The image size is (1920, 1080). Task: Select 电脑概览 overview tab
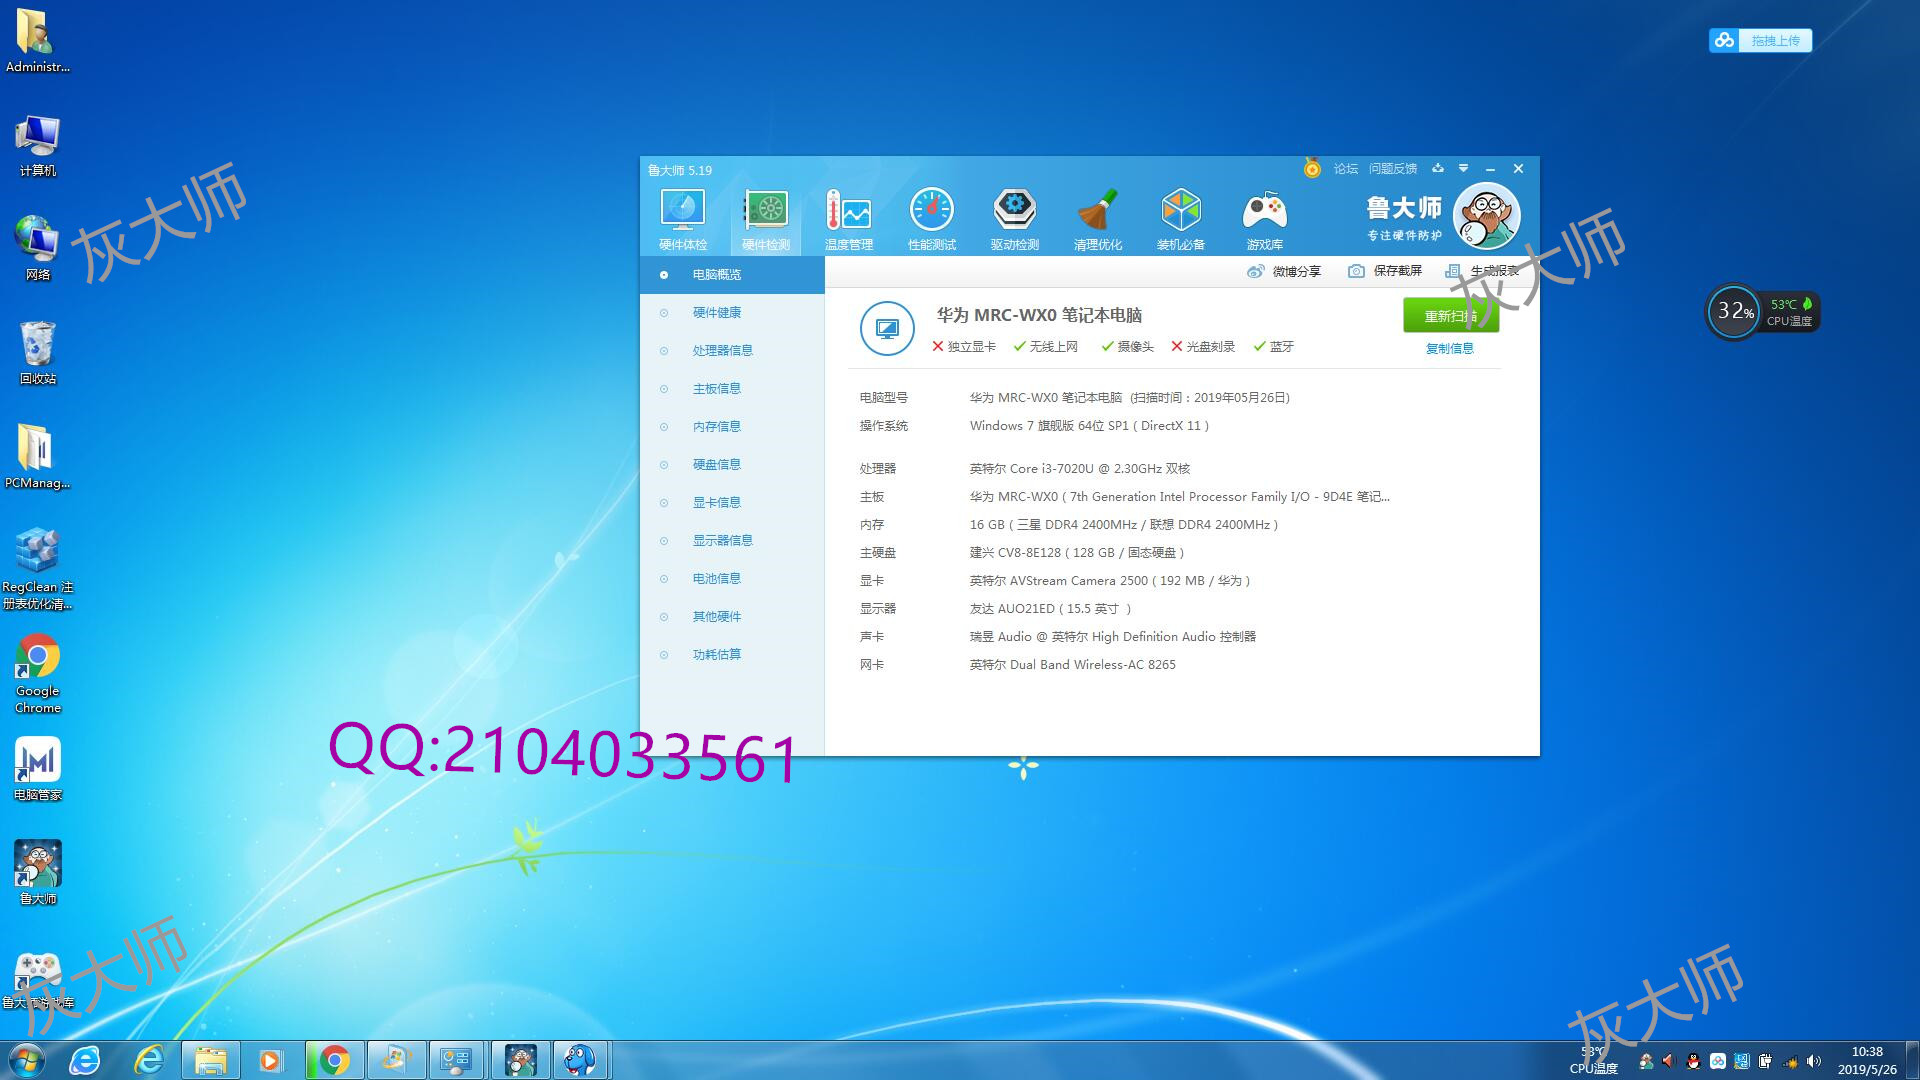[732, 275]
